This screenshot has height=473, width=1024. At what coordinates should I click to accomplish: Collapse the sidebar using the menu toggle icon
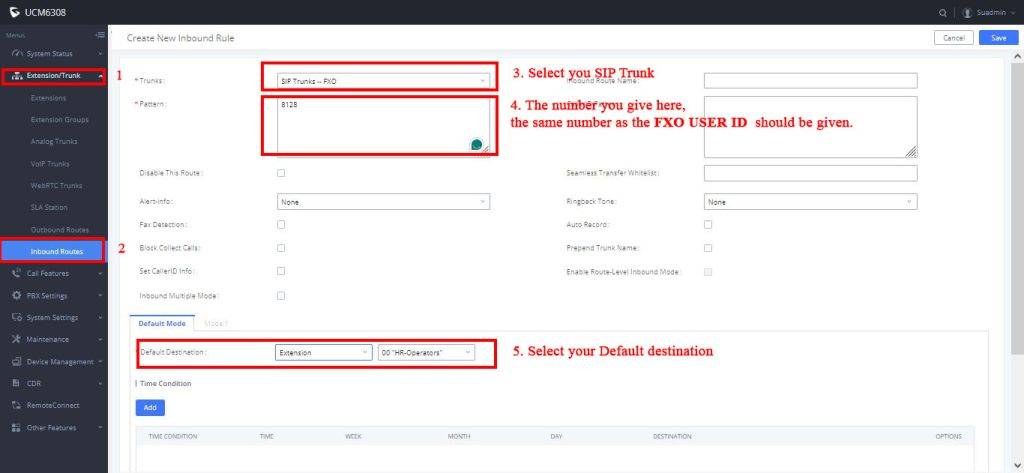(100, 36)
